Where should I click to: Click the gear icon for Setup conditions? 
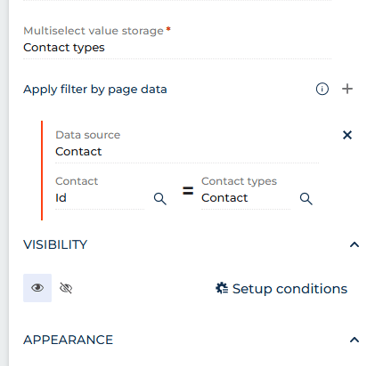tap(222, 288)
